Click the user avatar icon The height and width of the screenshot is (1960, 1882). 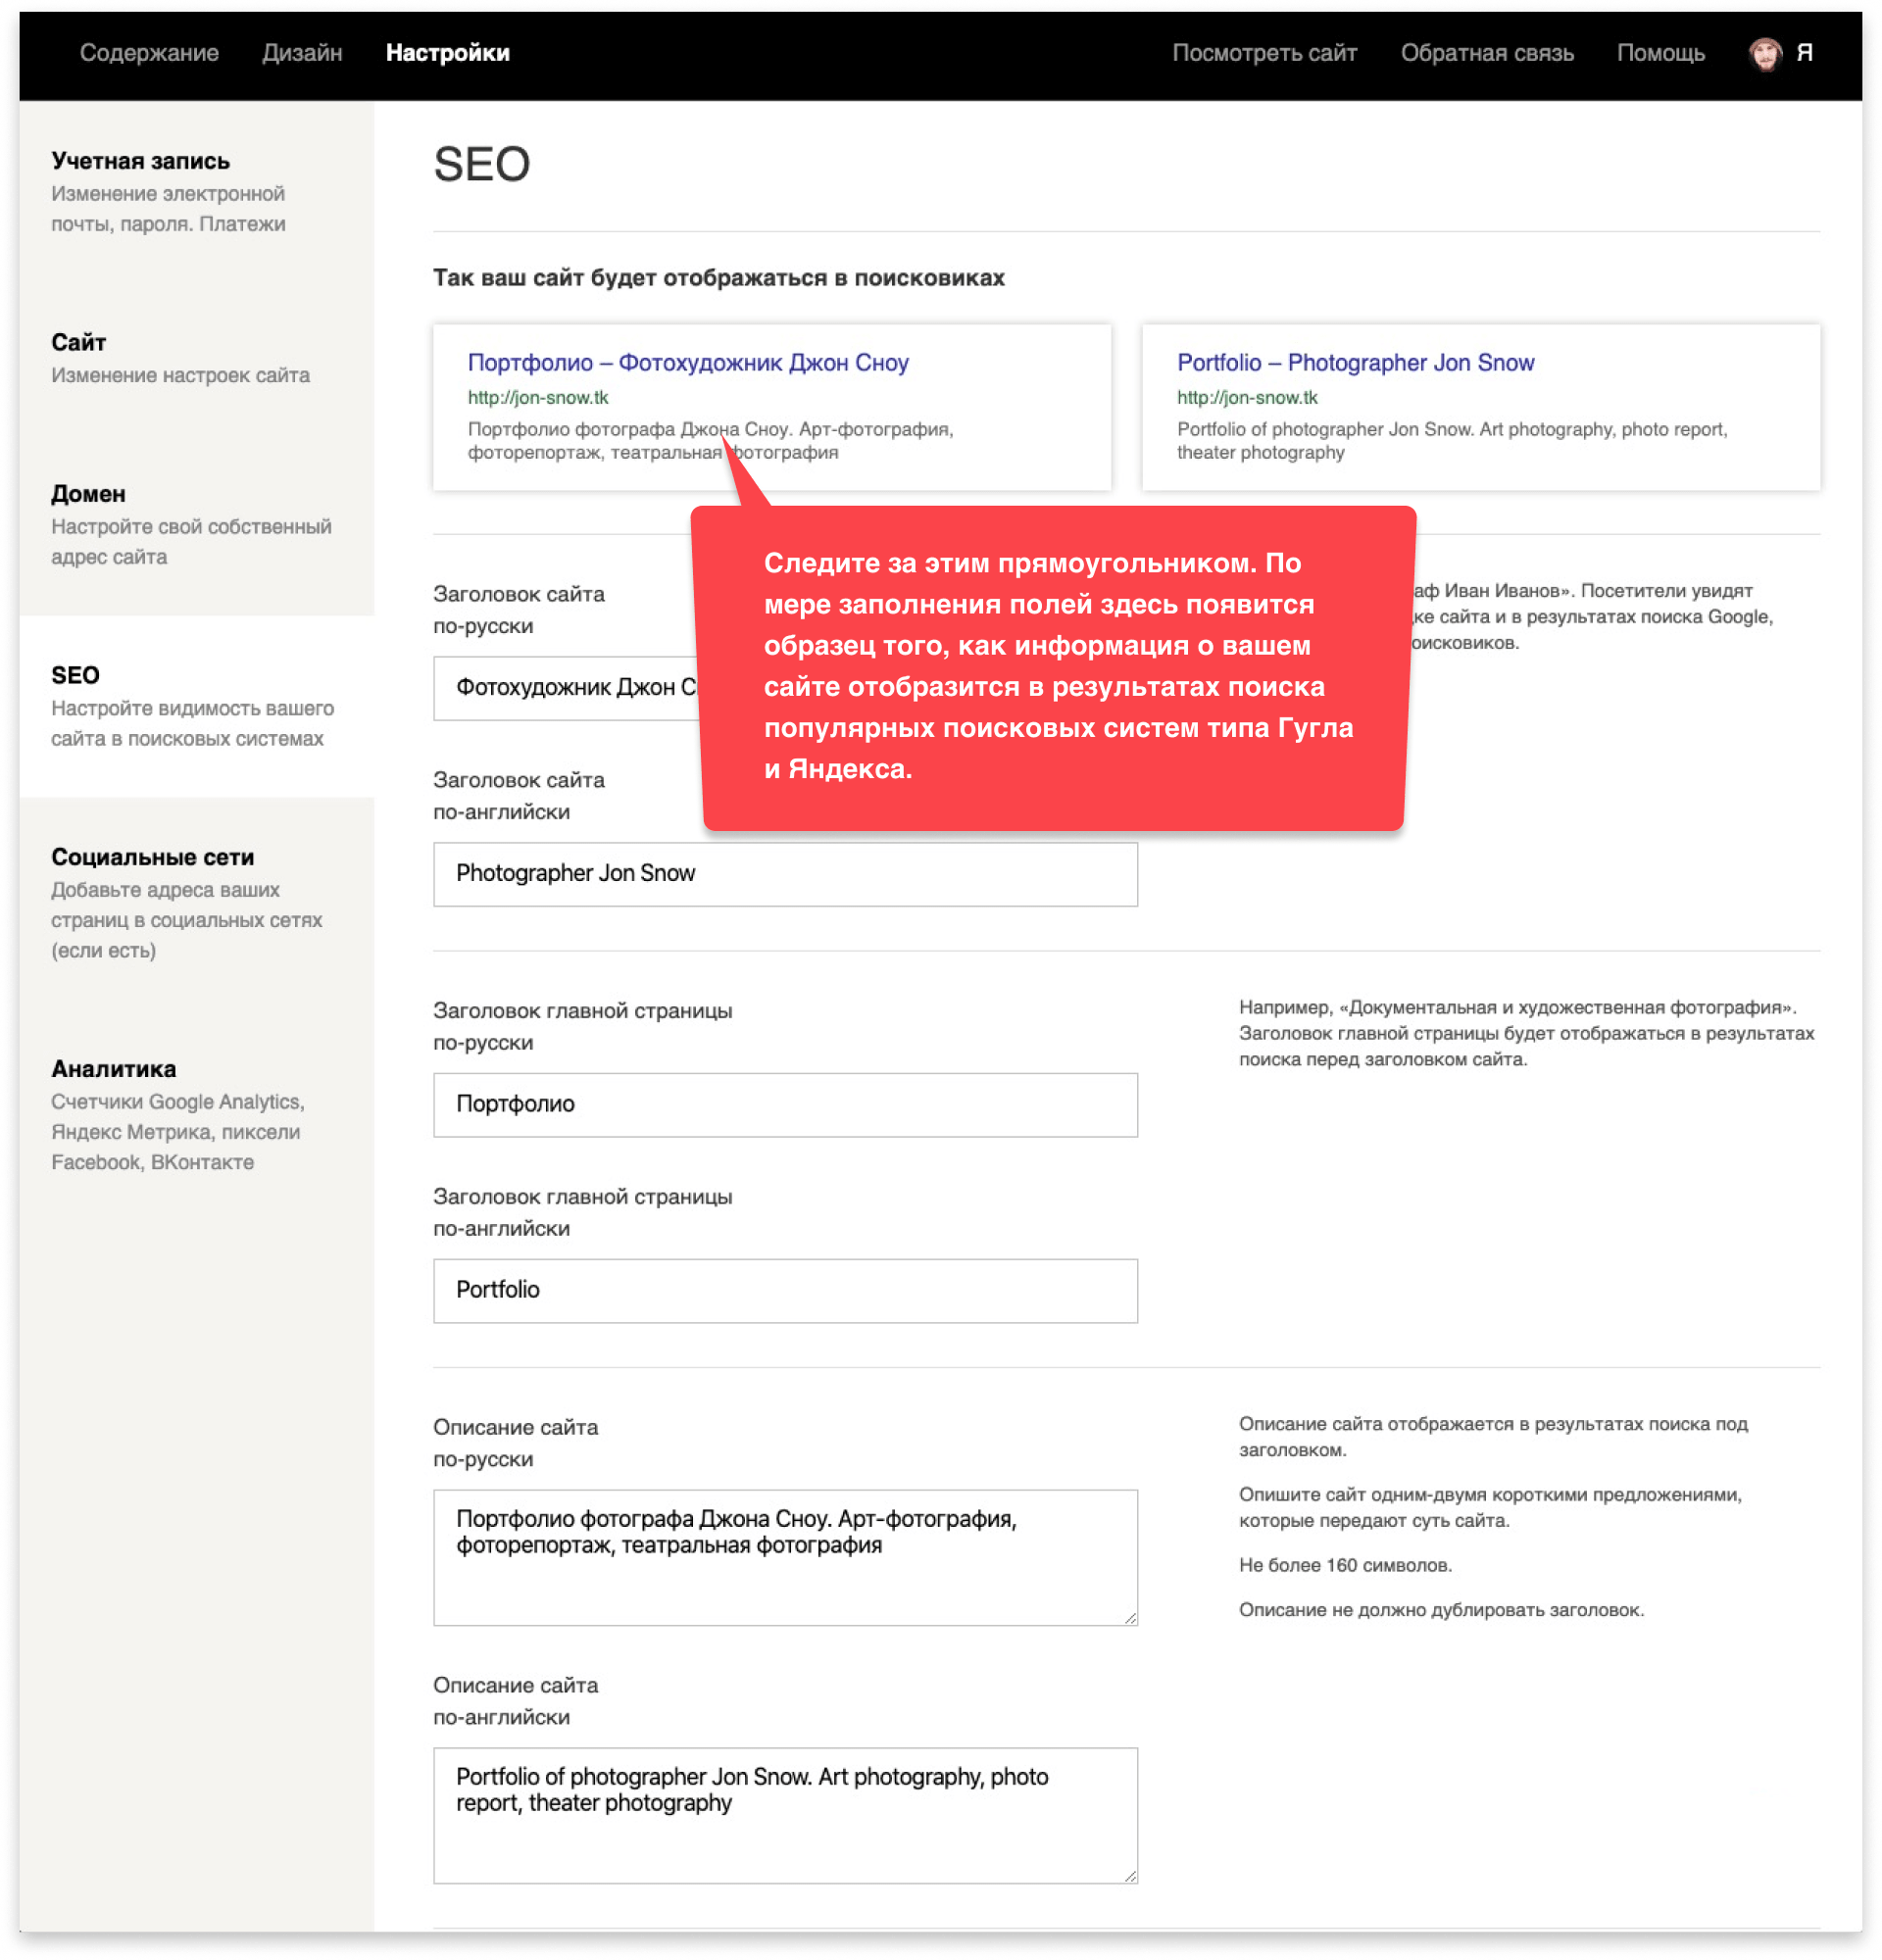pyautogui.click(x=1765, y=53)
